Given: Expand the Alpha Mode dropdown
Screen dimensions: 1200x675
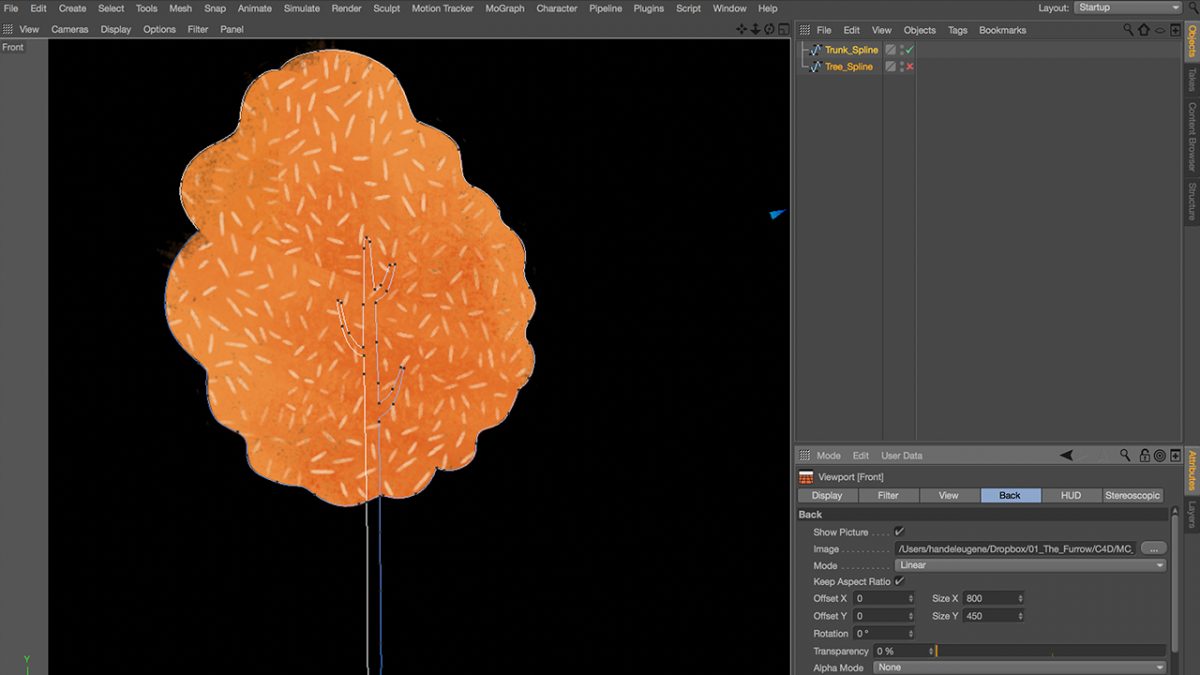Looking at the screenshot, I should point(1019,667).
